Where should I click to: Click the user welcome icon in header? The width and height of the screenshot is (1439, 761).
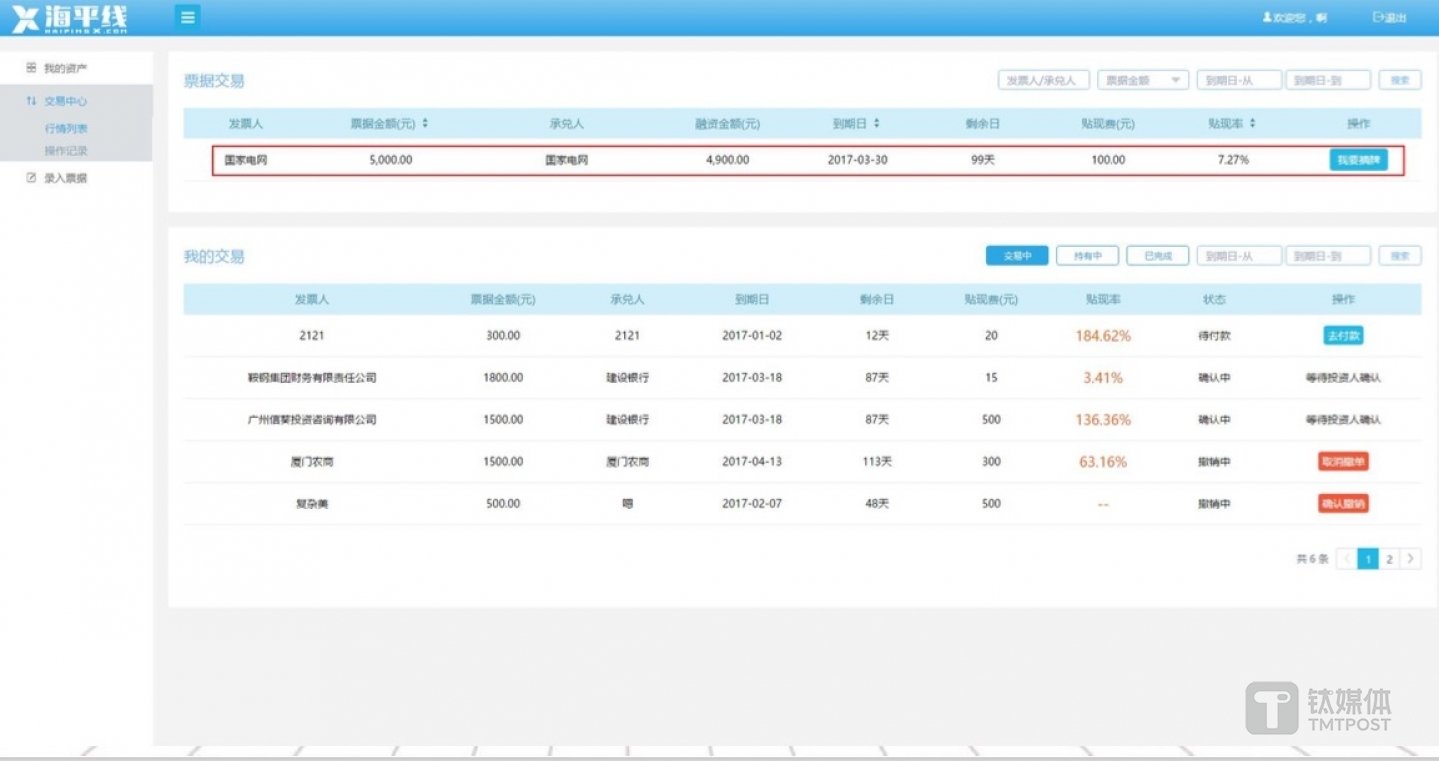(1267, 18)
